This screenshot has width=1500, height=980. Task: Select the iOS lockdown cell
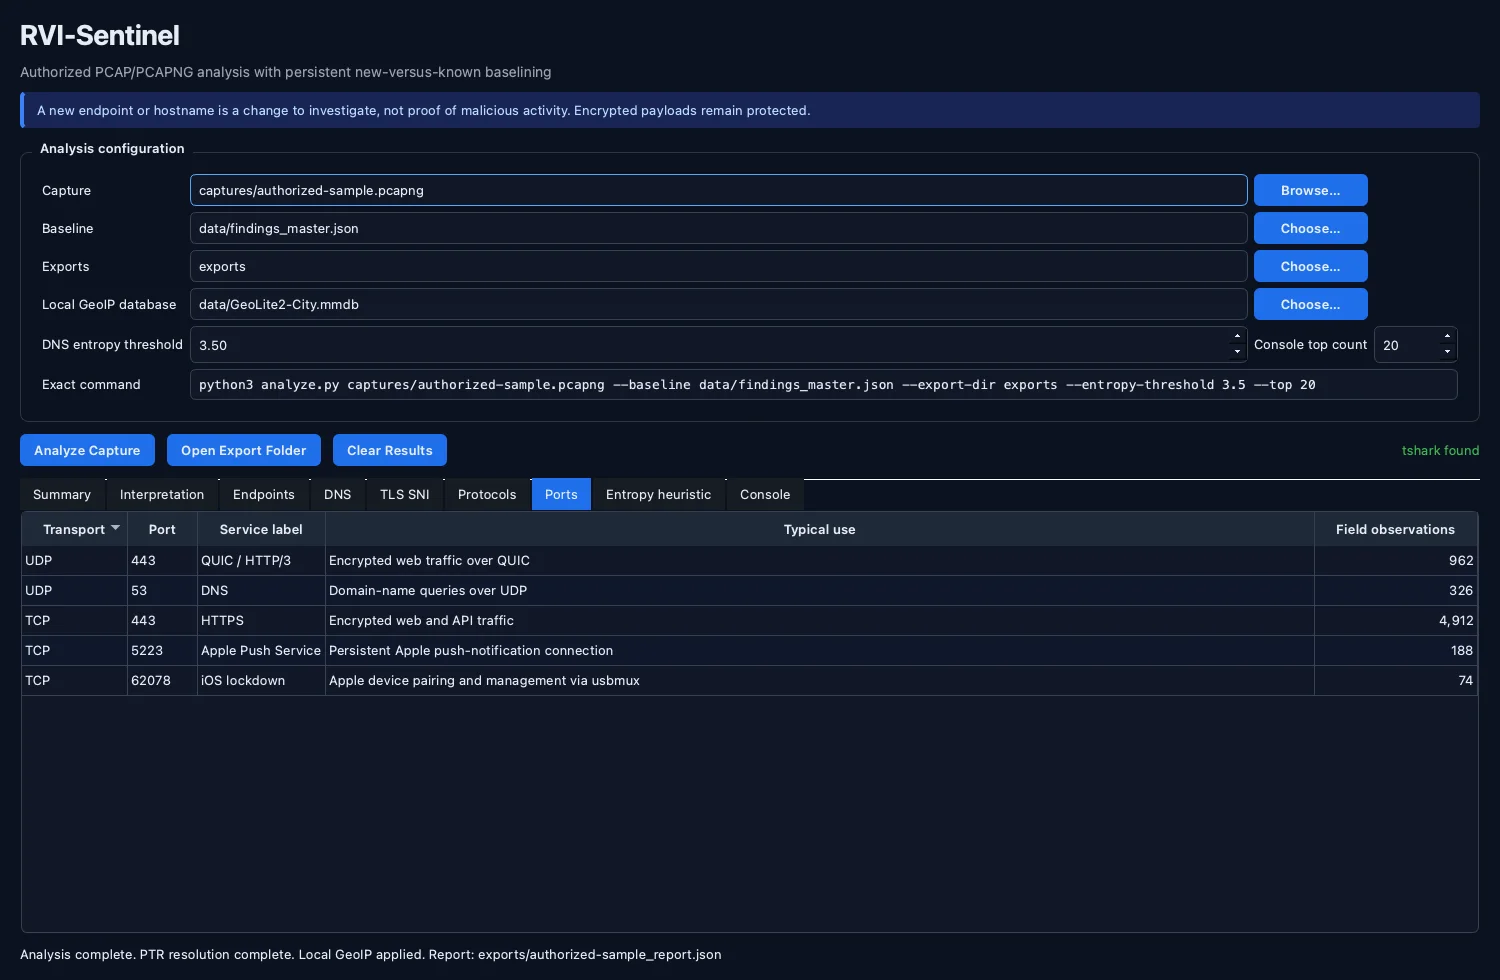tap(261, 680)
